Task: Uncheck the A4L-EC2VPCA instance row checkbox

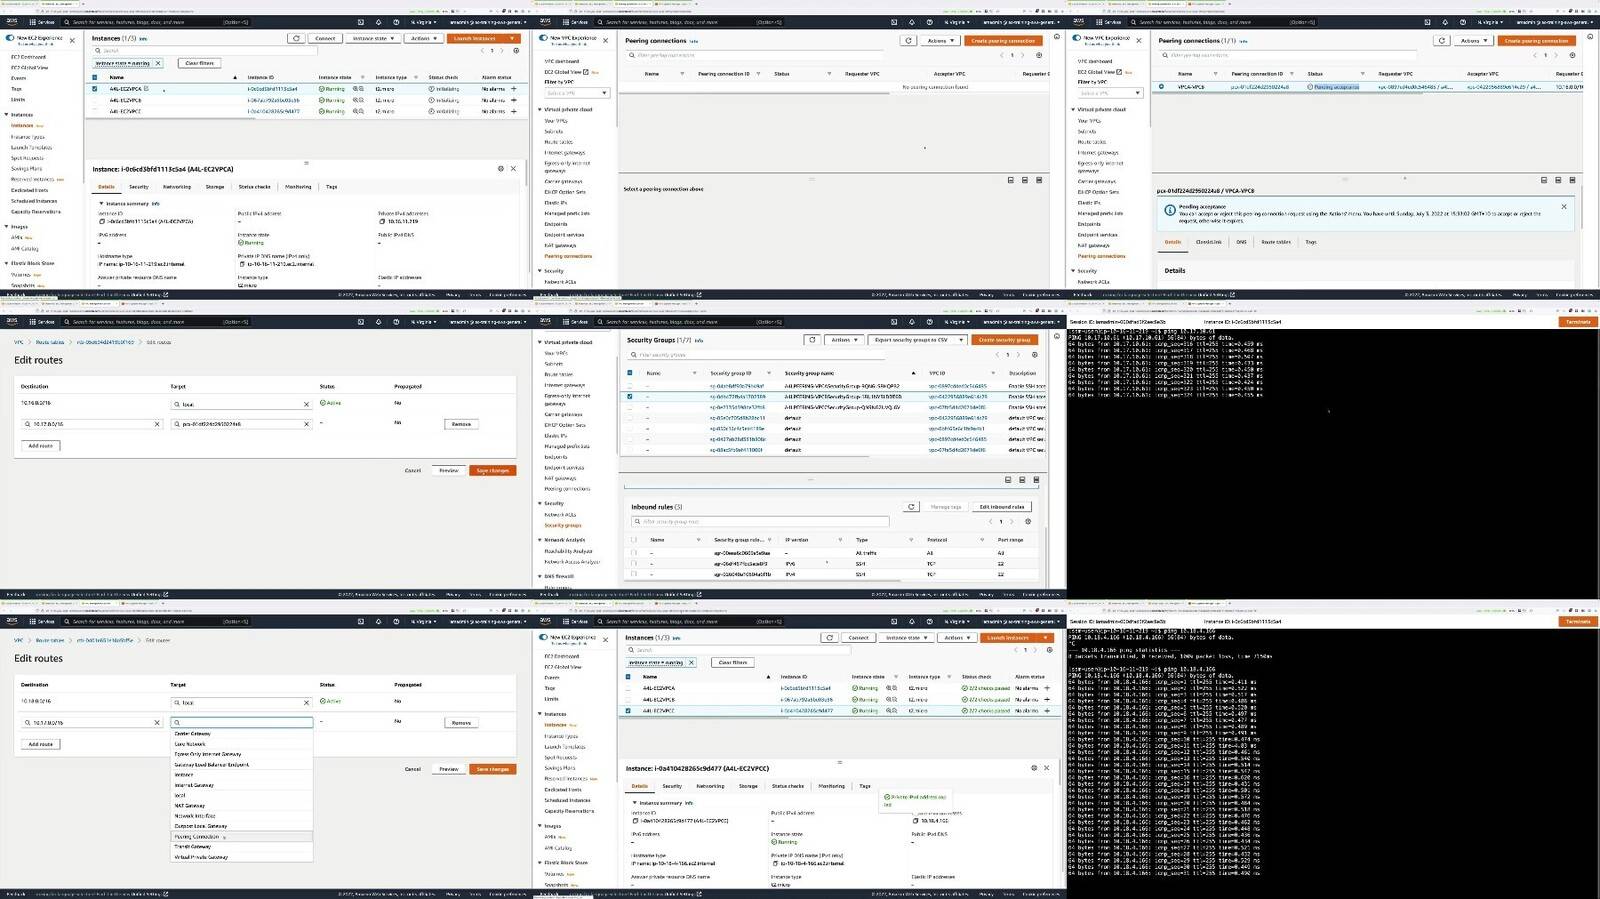Action: (x=95, y=88)
